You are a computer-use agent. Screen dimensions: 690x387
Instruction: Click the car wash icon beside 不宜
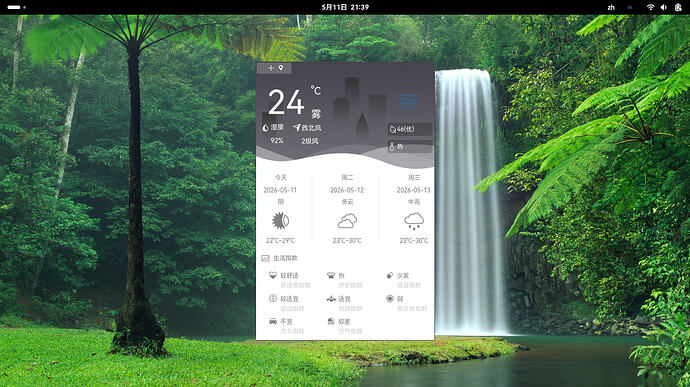click(x=273, y=321)
